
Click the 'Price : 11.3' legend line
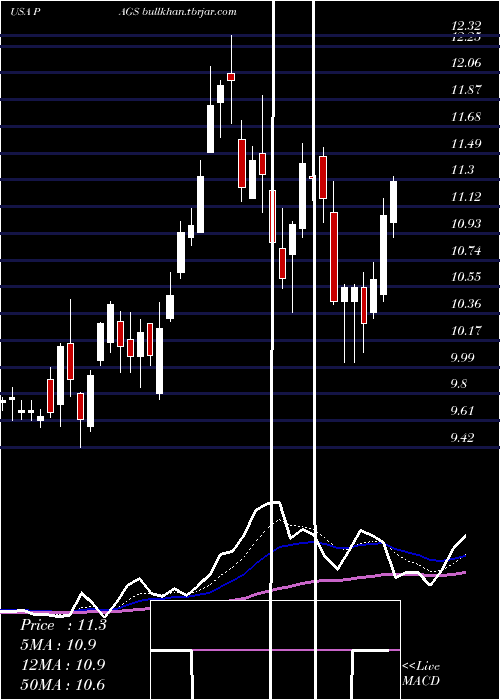pos(63,625)
